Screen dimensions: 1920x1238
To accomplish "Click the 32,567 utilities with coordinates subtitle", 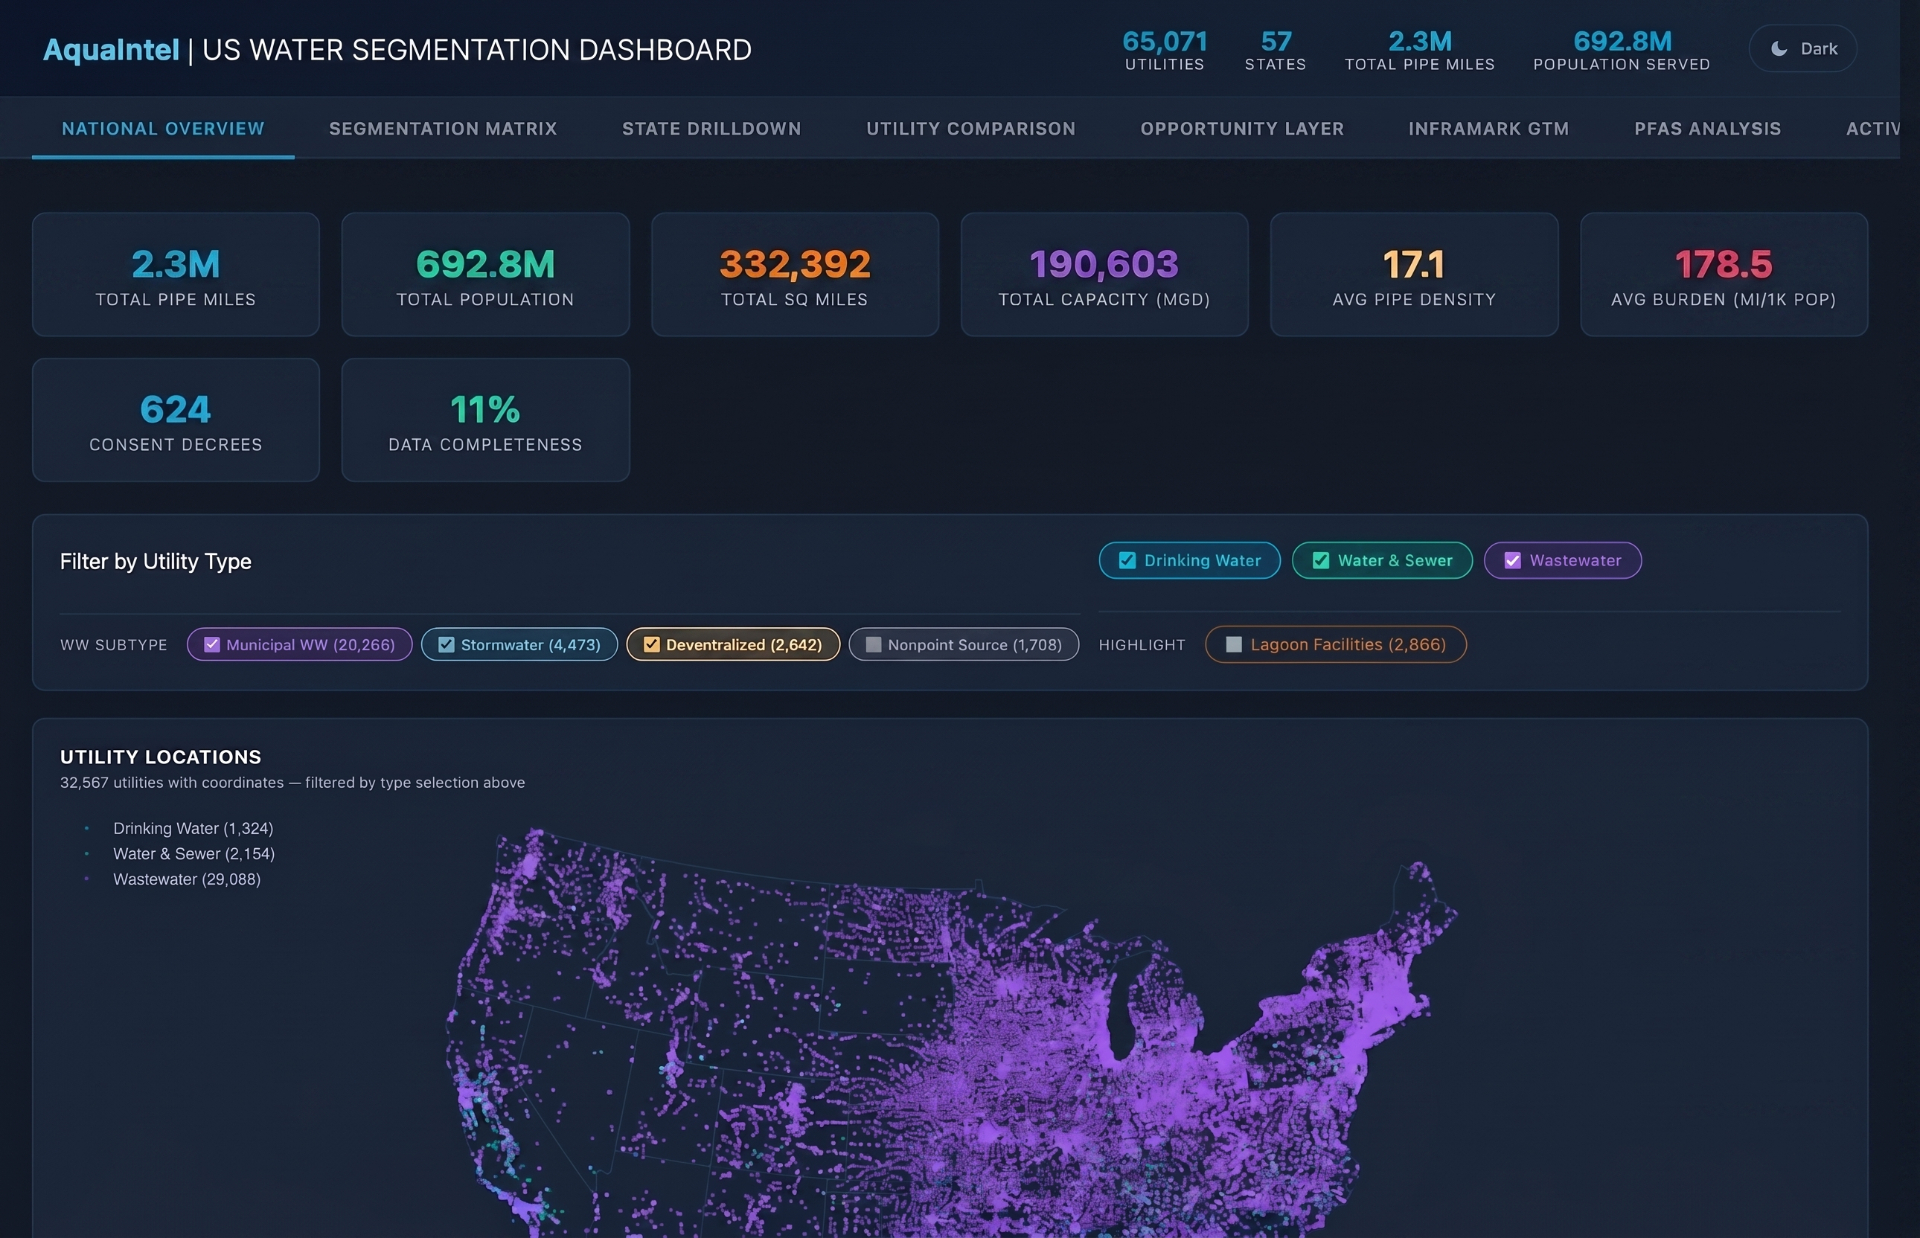I will (292, 783).
